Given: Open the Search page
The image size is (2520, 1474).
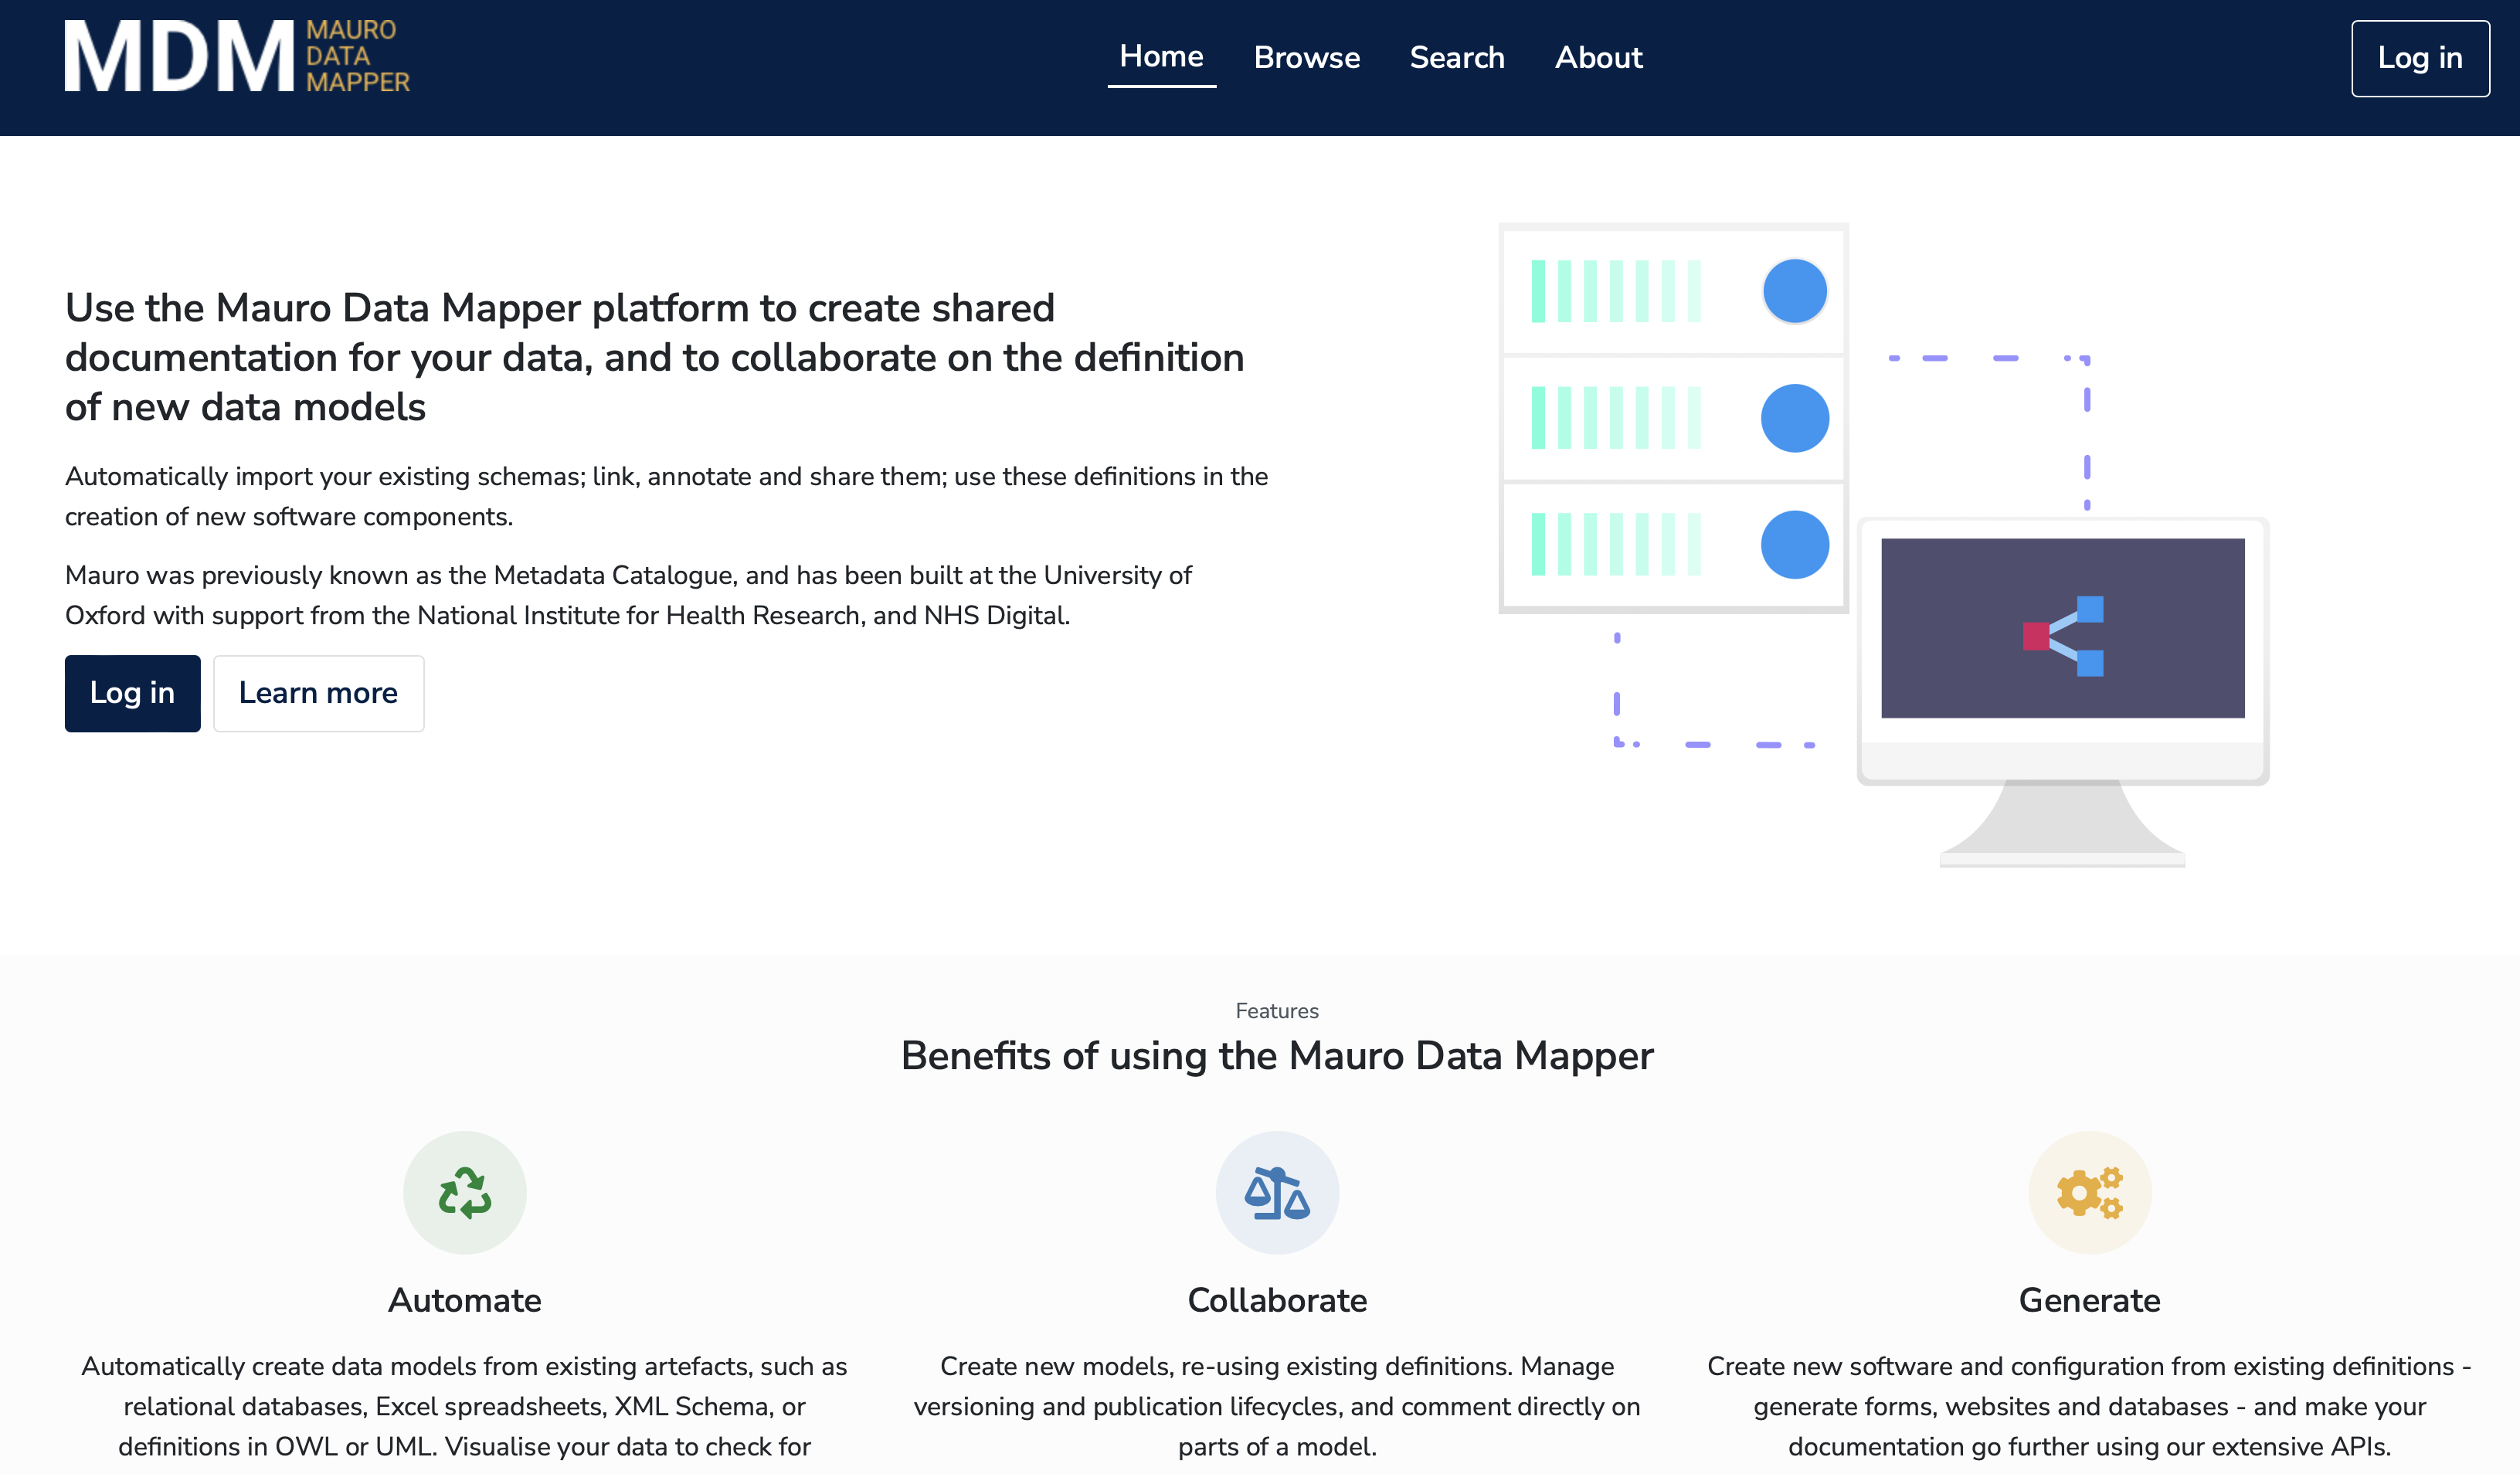Looking at the screenshot, I should coord(1457,58).
